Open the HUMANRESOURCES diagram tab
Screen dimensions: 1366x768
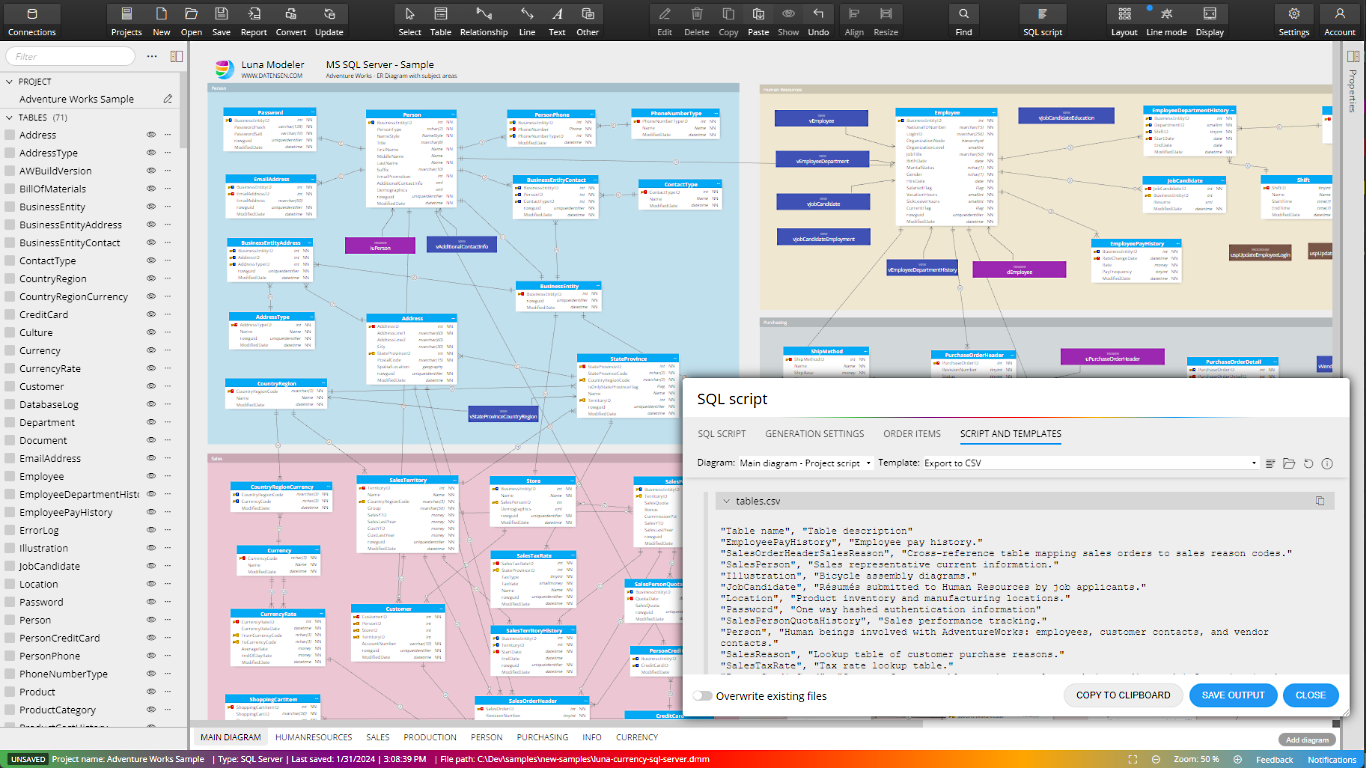(313, 737)
